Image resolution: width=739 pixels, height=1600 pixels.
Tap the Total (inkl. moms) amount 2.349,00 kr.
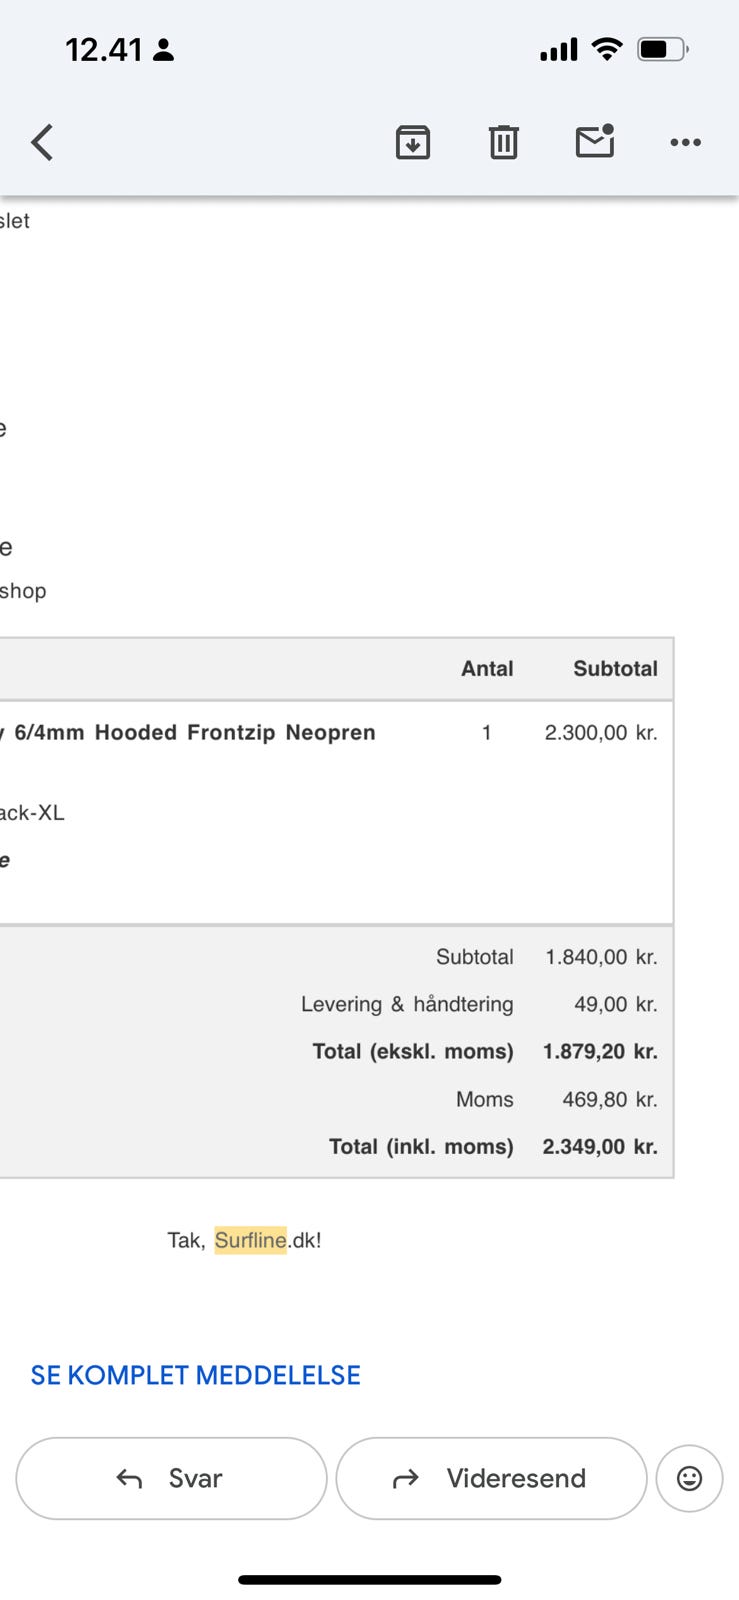pos(600,1146)
